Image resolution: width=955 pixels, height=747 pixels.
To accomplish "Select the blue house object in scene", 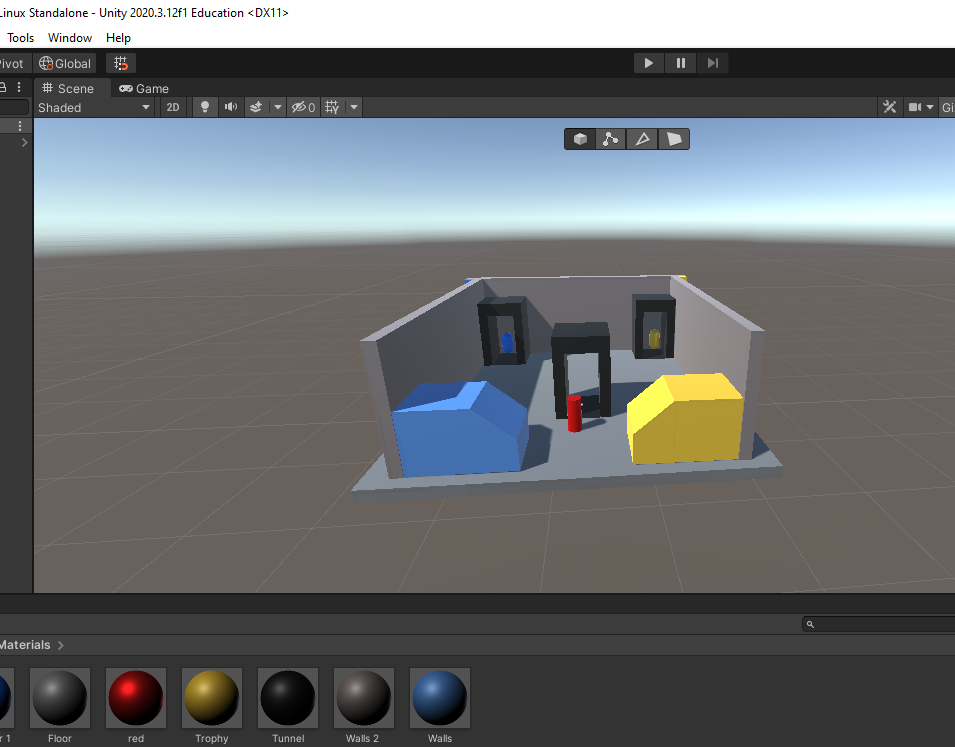I will coord(460,428).
